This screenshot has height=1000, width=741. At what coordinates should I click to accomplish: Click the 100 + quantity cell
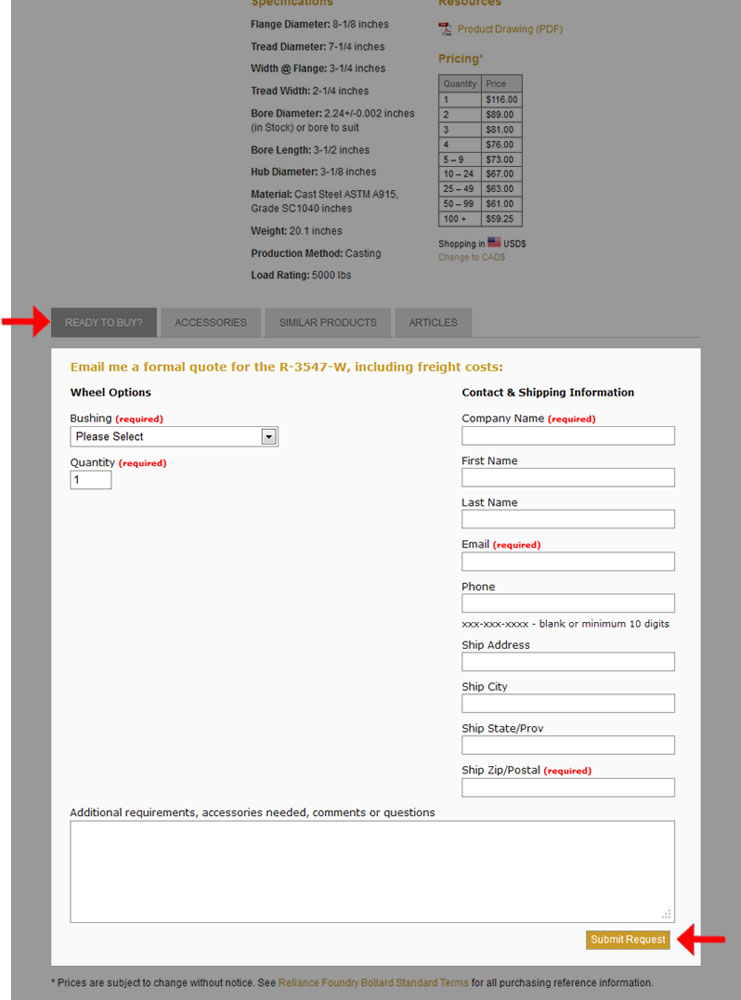click(459, 219)
